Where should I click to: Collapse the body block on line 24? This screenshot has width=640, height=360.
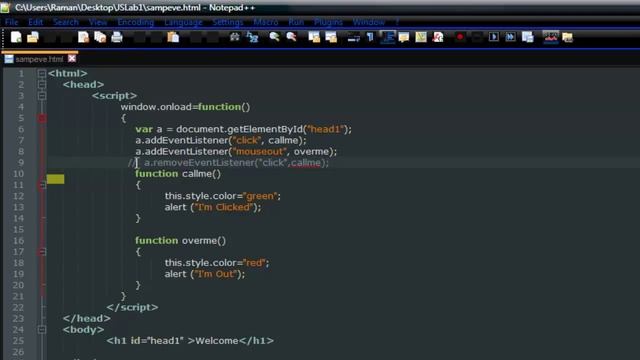coord(42,329)
